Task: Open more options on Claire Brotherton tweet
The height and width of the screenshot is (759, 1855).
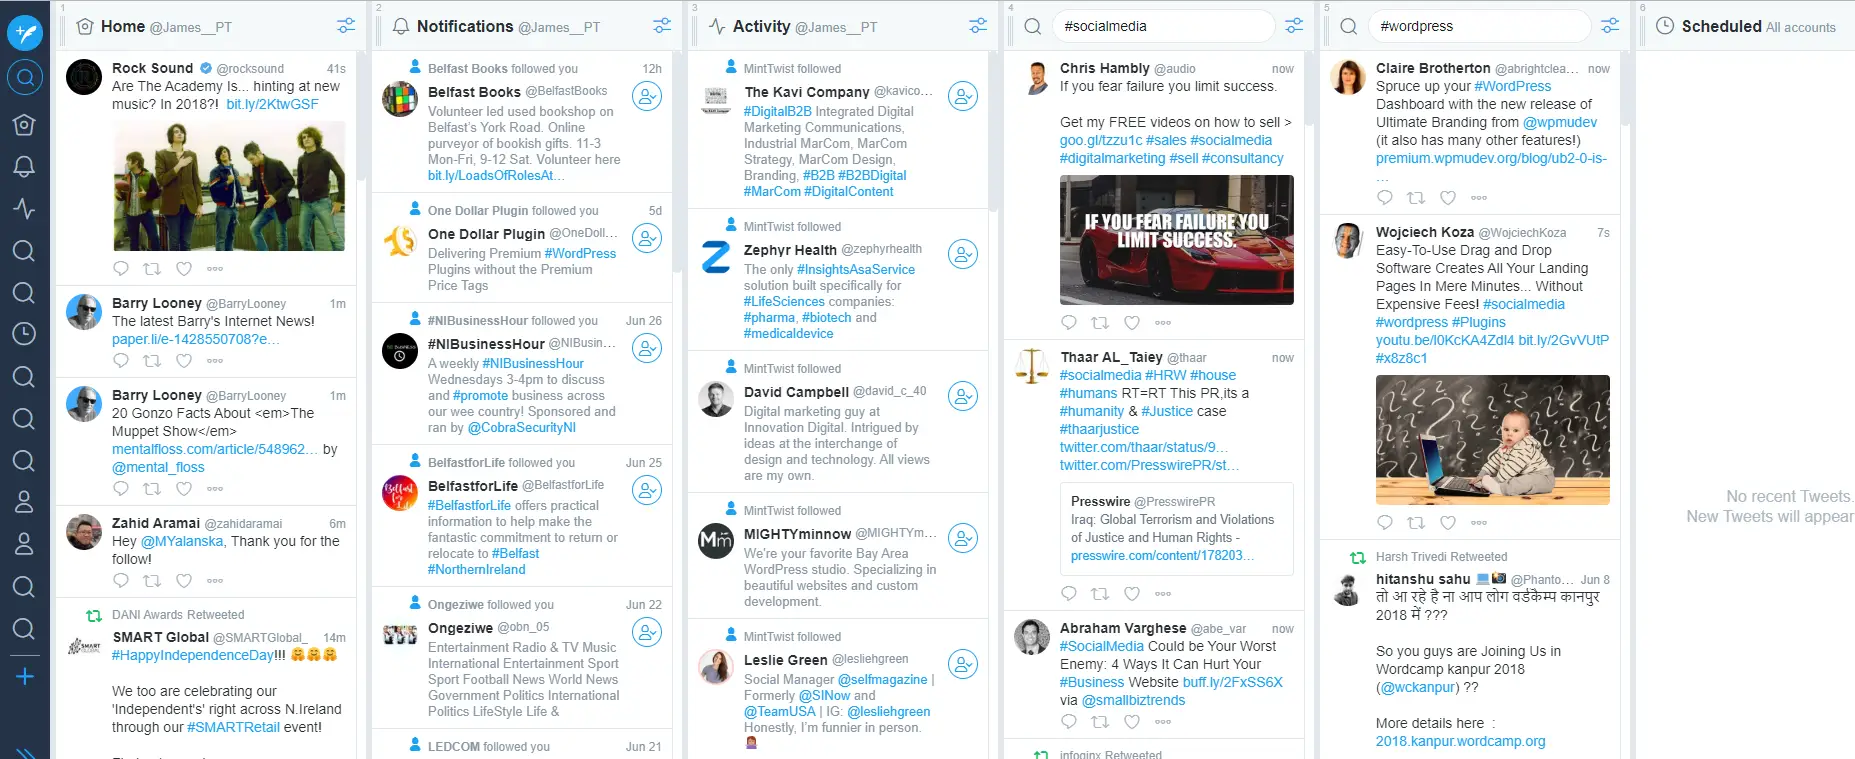Action: click(1479, 197)
